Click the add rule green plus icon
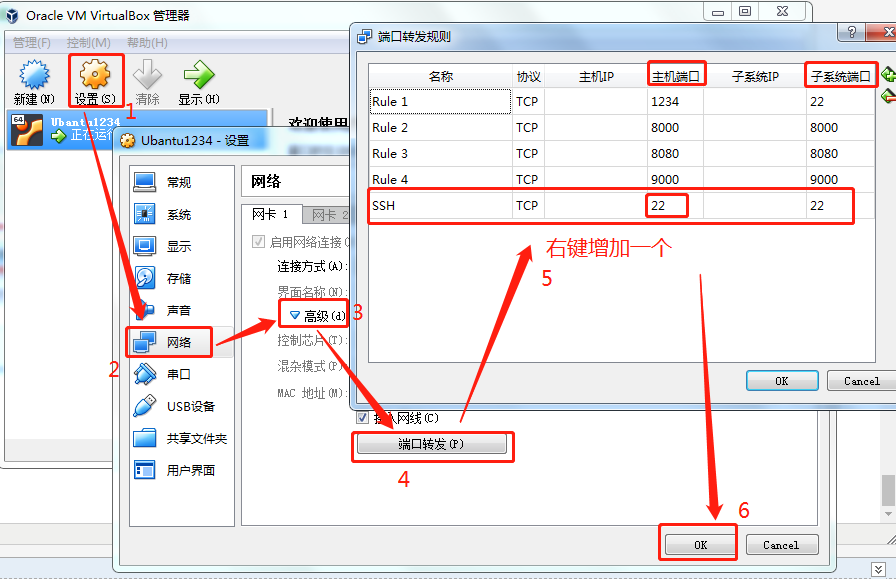The width and height of the screenshot is (896, 579). point(888,74)
